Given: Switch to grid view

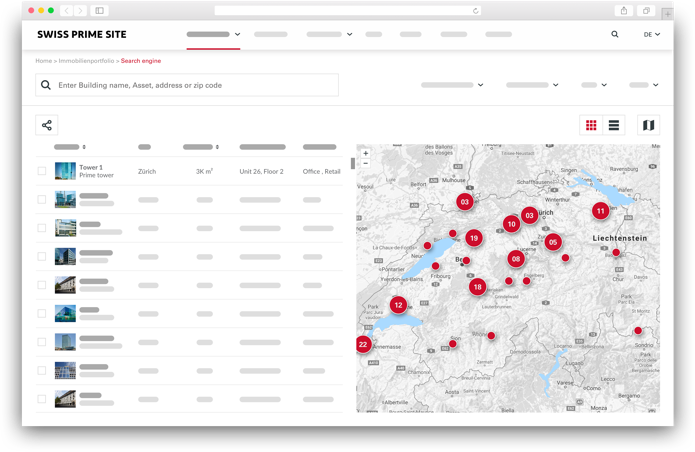Looking at the screenshot, I should [591, 125].
